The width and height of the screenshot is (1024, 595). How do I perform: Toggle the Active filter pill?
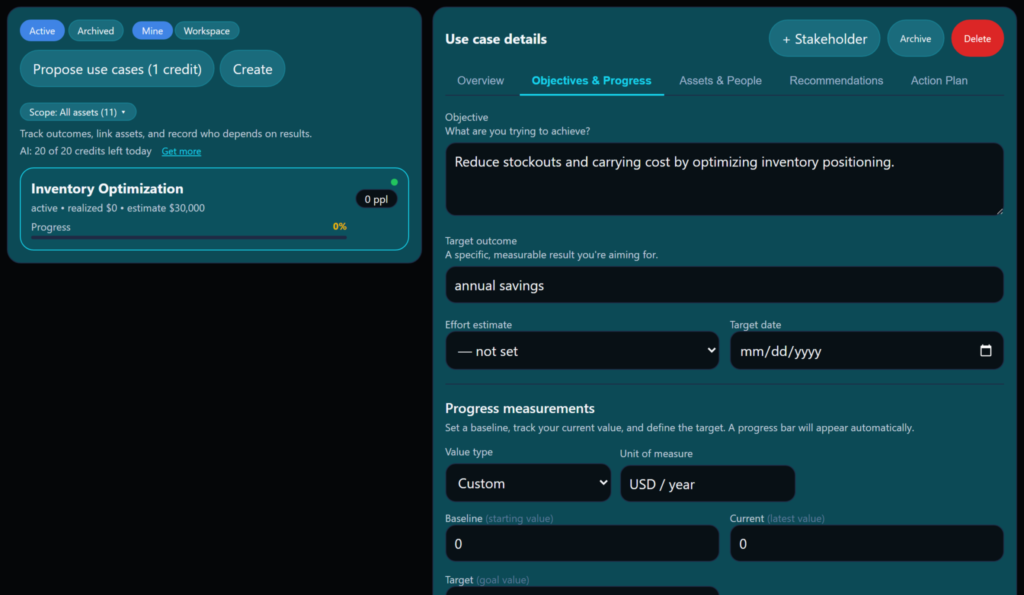[42, 31]
